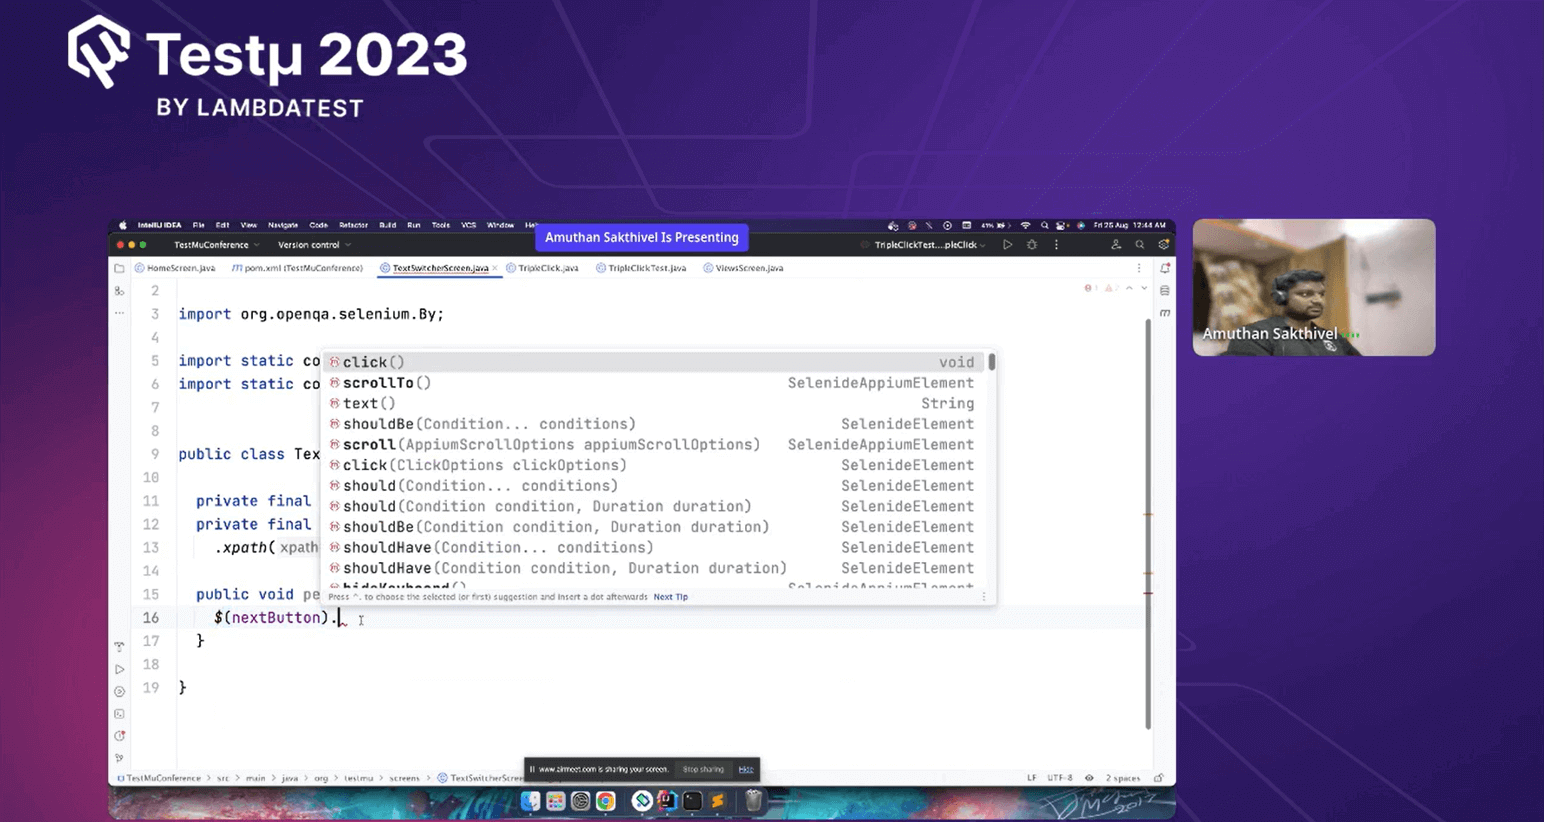Click the editor vertical scrollbar

(x=1148, y=525)
